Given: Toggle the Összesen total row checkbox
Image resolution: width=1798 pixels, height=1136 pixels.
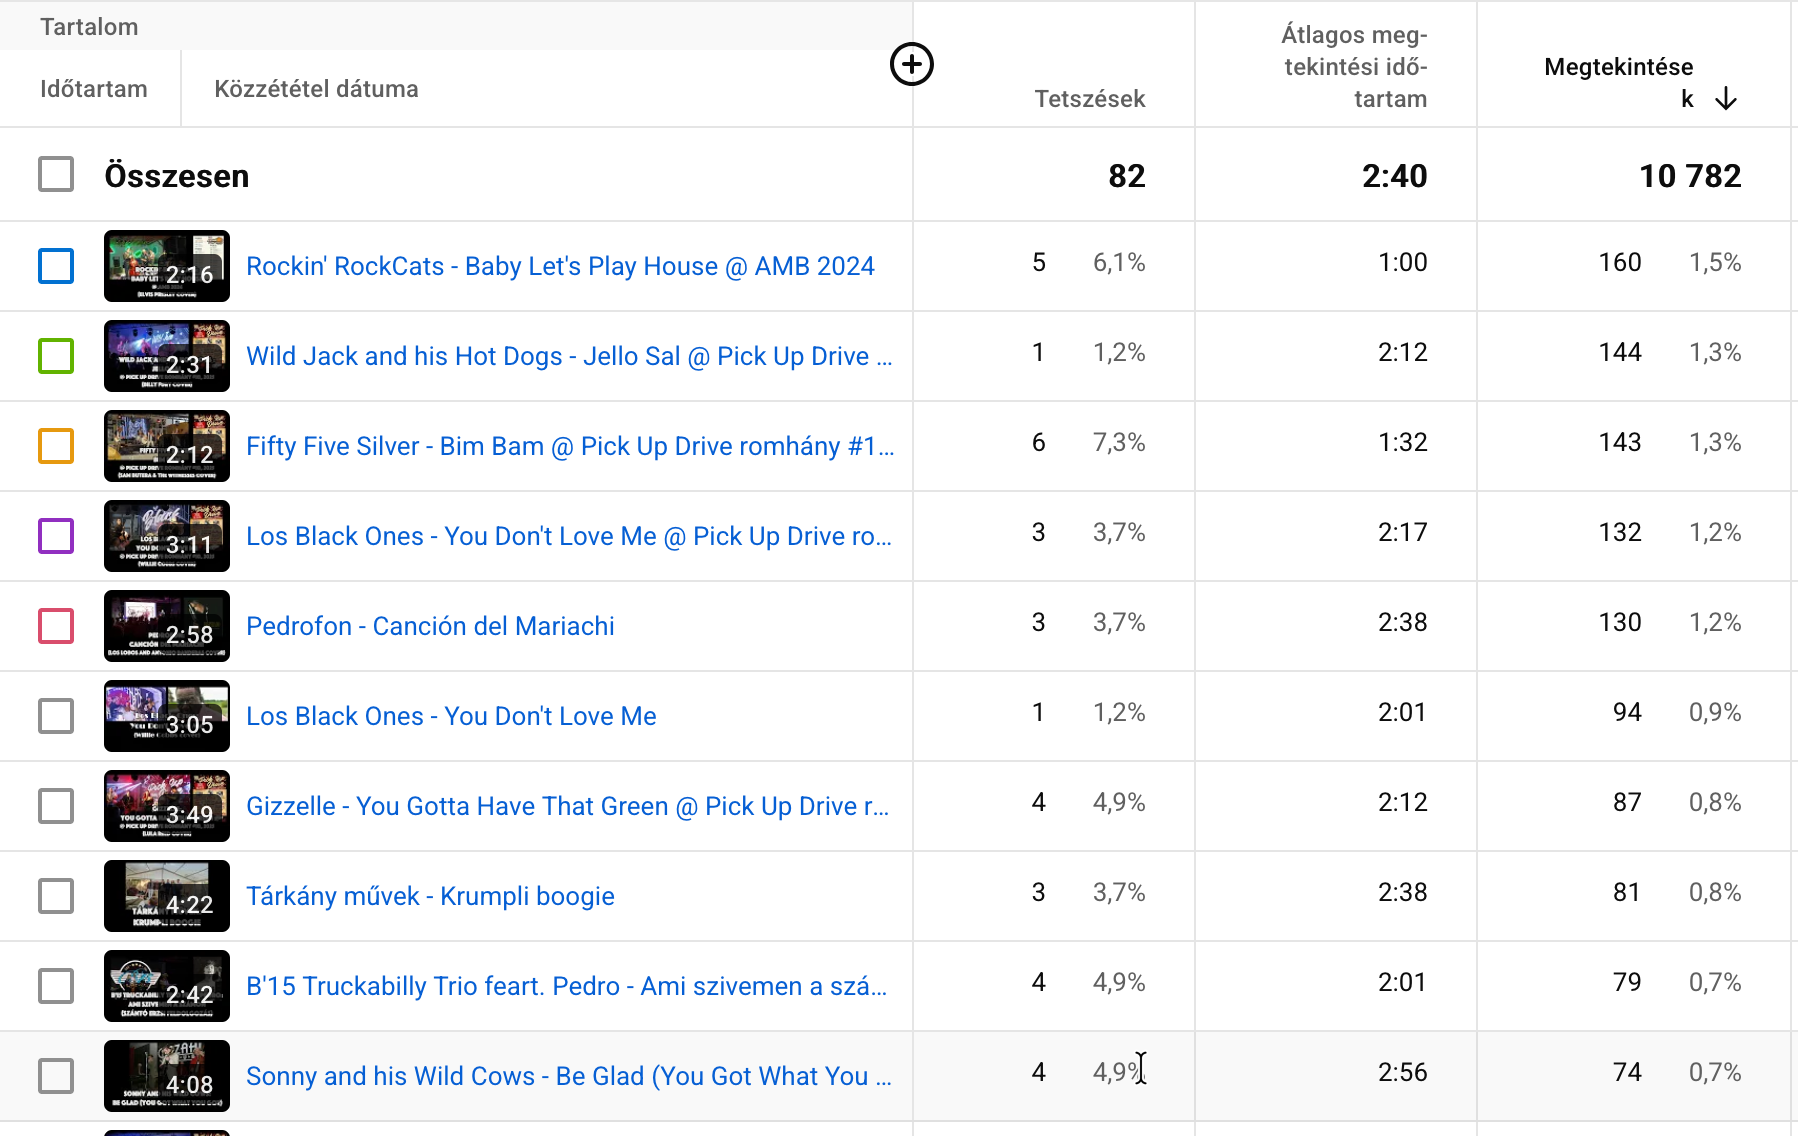Looking at the screenshot, I should pyautogui.click(x=56, y=175).
